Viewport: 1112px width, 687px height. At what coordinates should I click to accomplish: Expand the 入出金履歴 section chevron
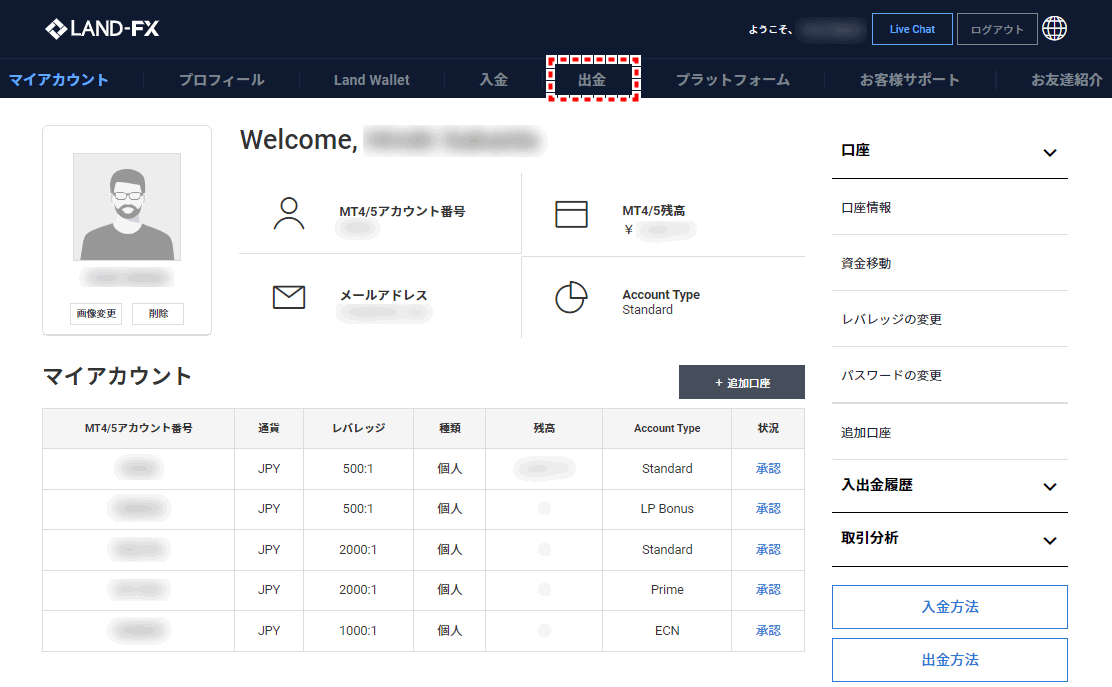click(x=1050, y=486)
